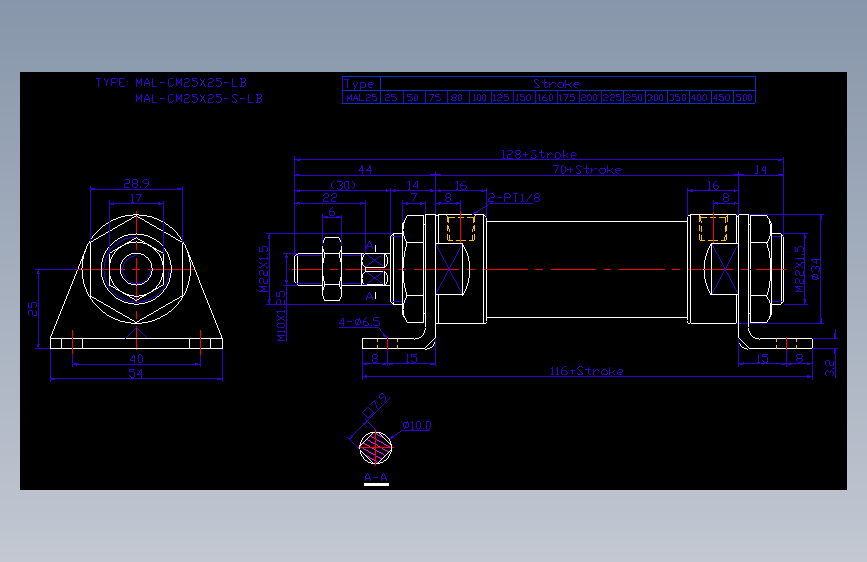The height and width of the screenshot is (562, 867).
Task: Pick stroke value 150 in the table
Action: point(523,98)
